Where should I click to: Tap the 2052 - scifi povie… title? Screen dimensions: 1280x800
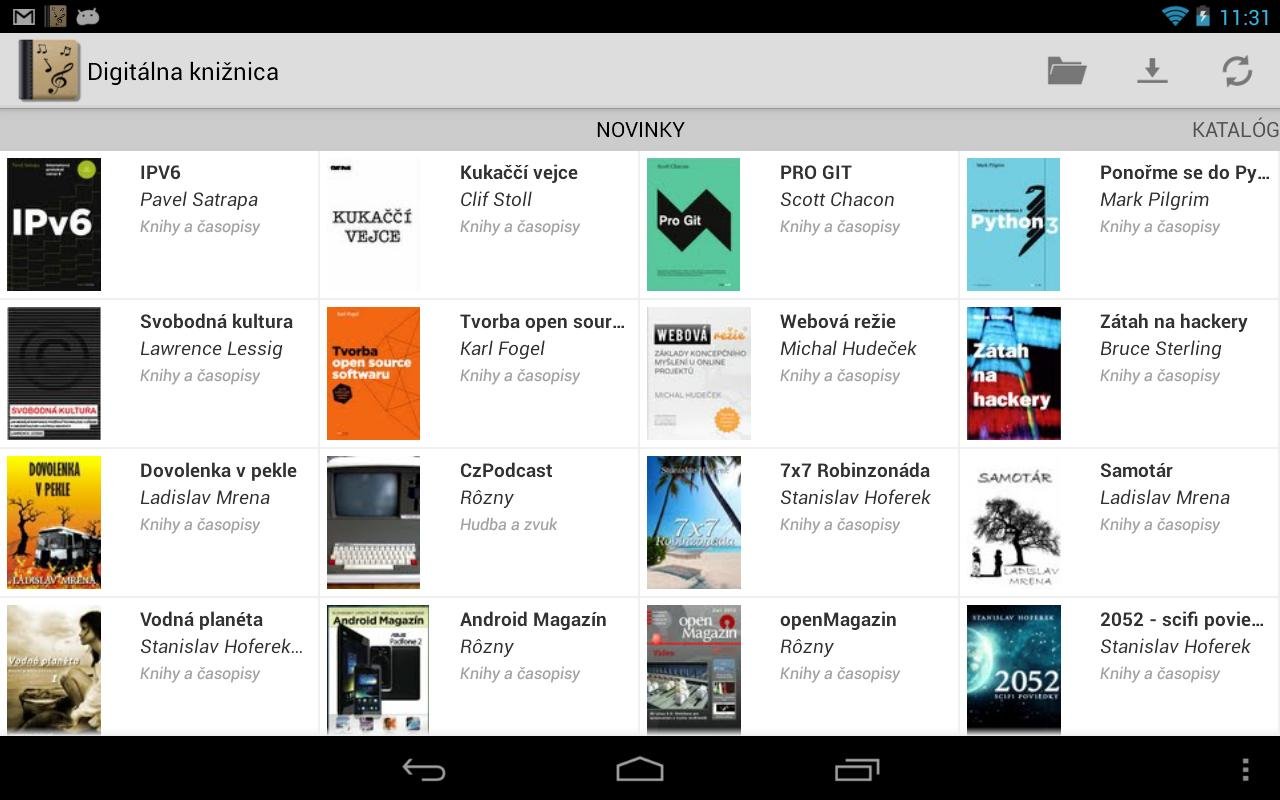[1182, 619]
